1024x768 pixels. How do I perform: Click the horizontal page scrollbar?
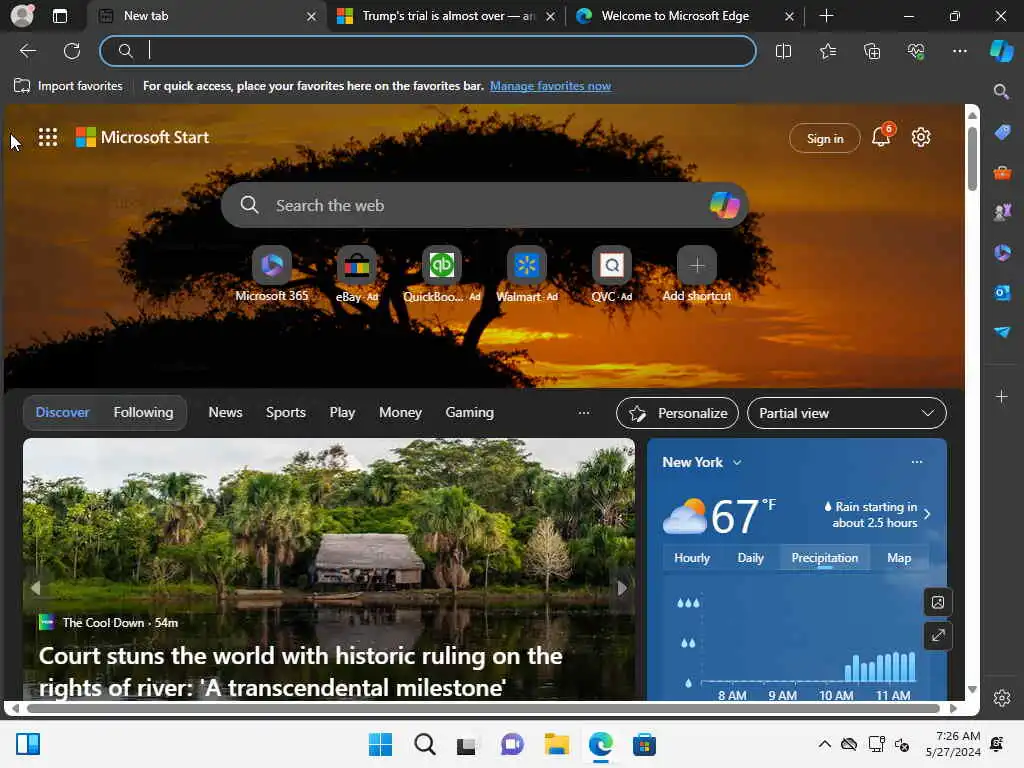483,709
